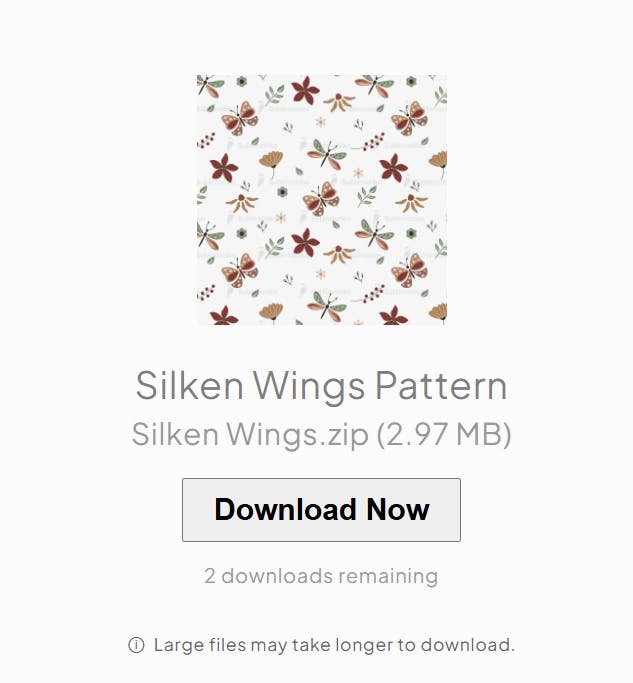
Task: Click the dark red flower at preview top center
Action: point(305,91)
